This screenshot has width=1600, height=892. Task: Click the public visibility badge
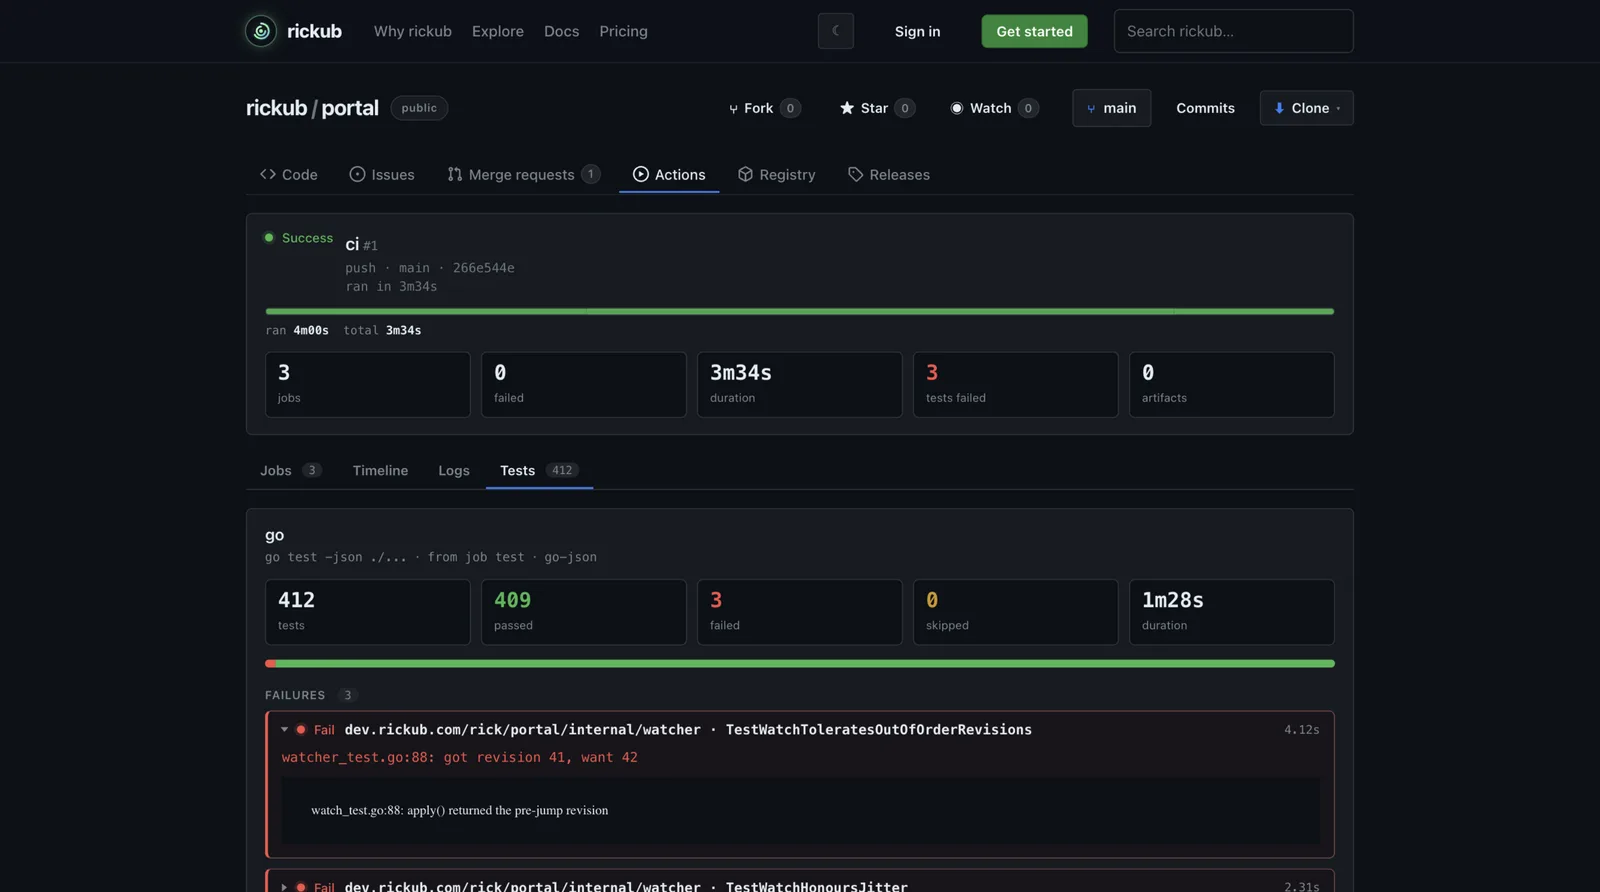[419, 108]
